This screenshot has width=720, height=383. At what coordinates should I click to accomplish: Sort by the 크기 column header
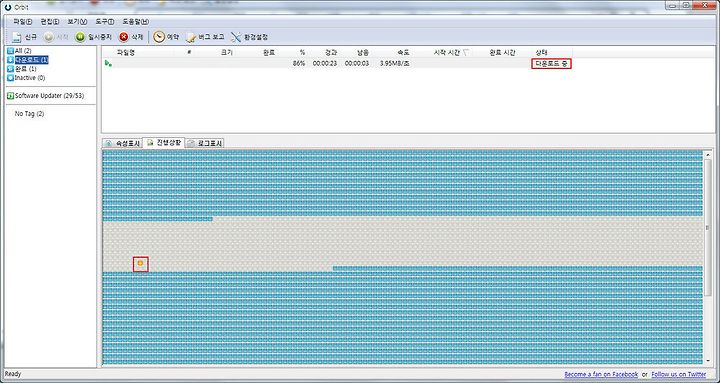(226, 53)
